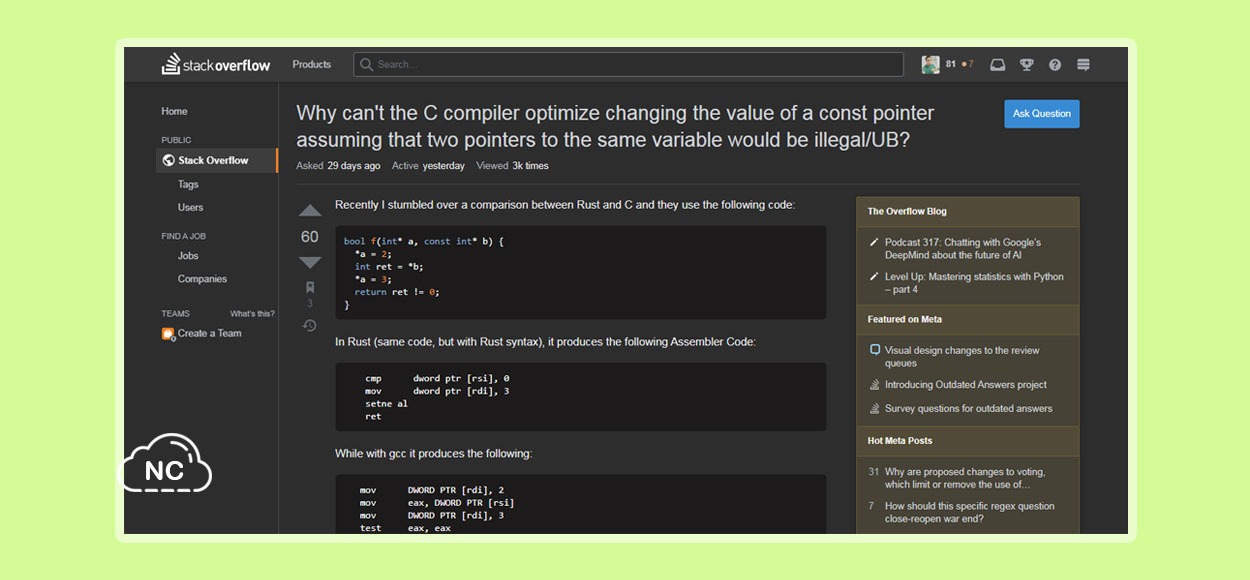The width and height of the screenshot is (1250, 580).
Task: Downvote the question with down arrow
Action: [310, 262]
